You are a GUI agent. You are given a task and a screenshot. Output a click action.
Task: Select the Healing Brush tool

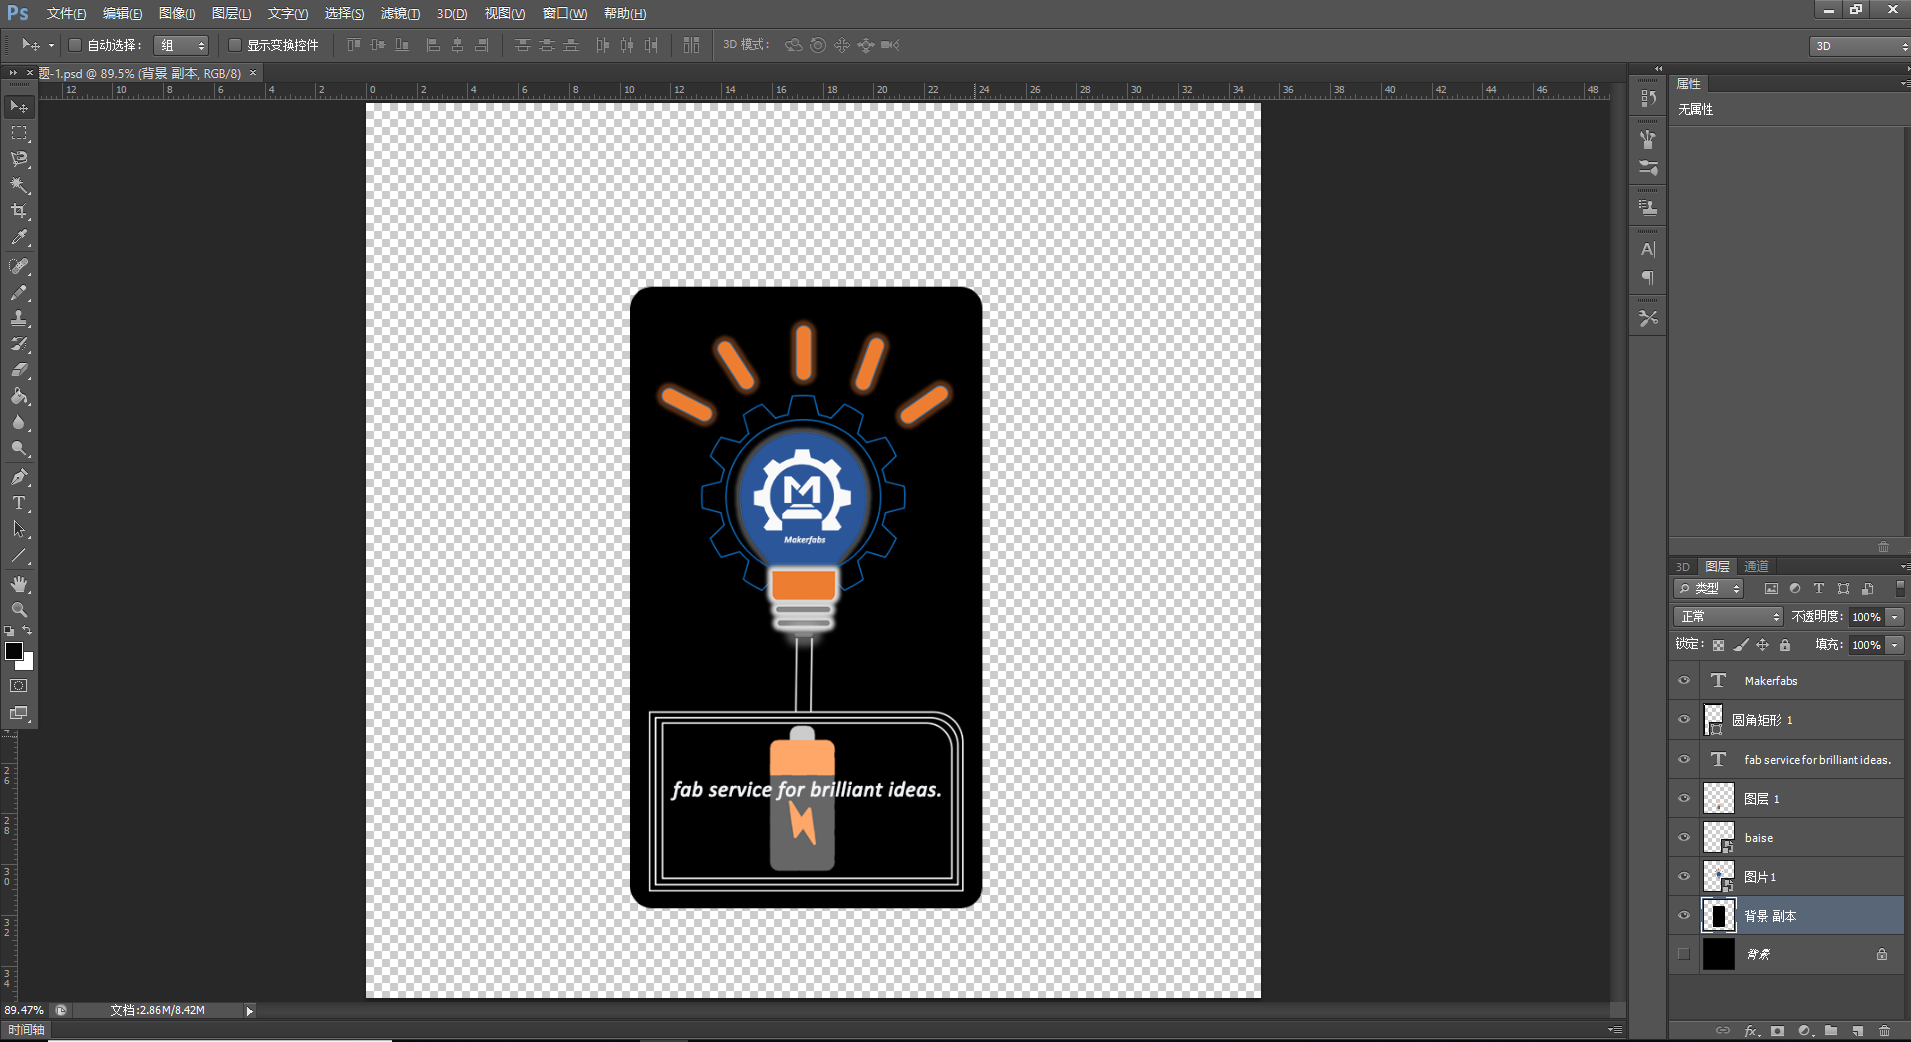(19, 266)
